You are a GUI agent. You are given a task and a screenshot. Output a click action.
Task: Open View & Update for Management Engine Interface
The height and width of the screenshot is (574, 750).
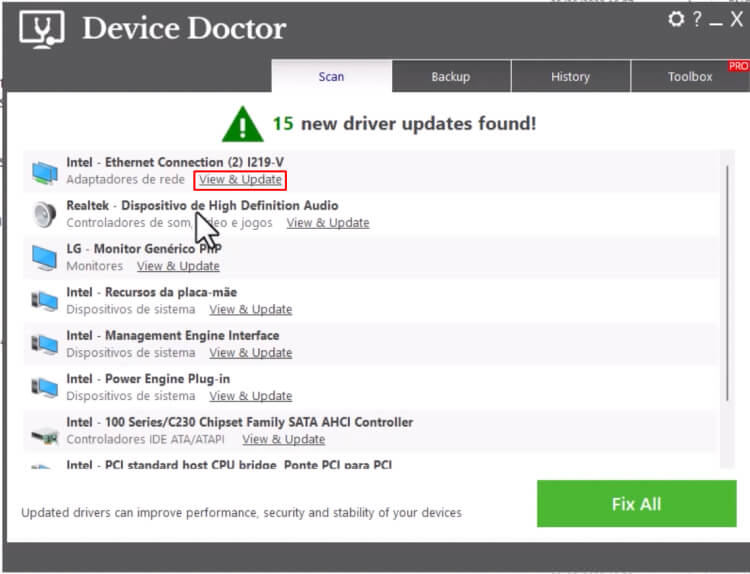[x=251, y=353]
